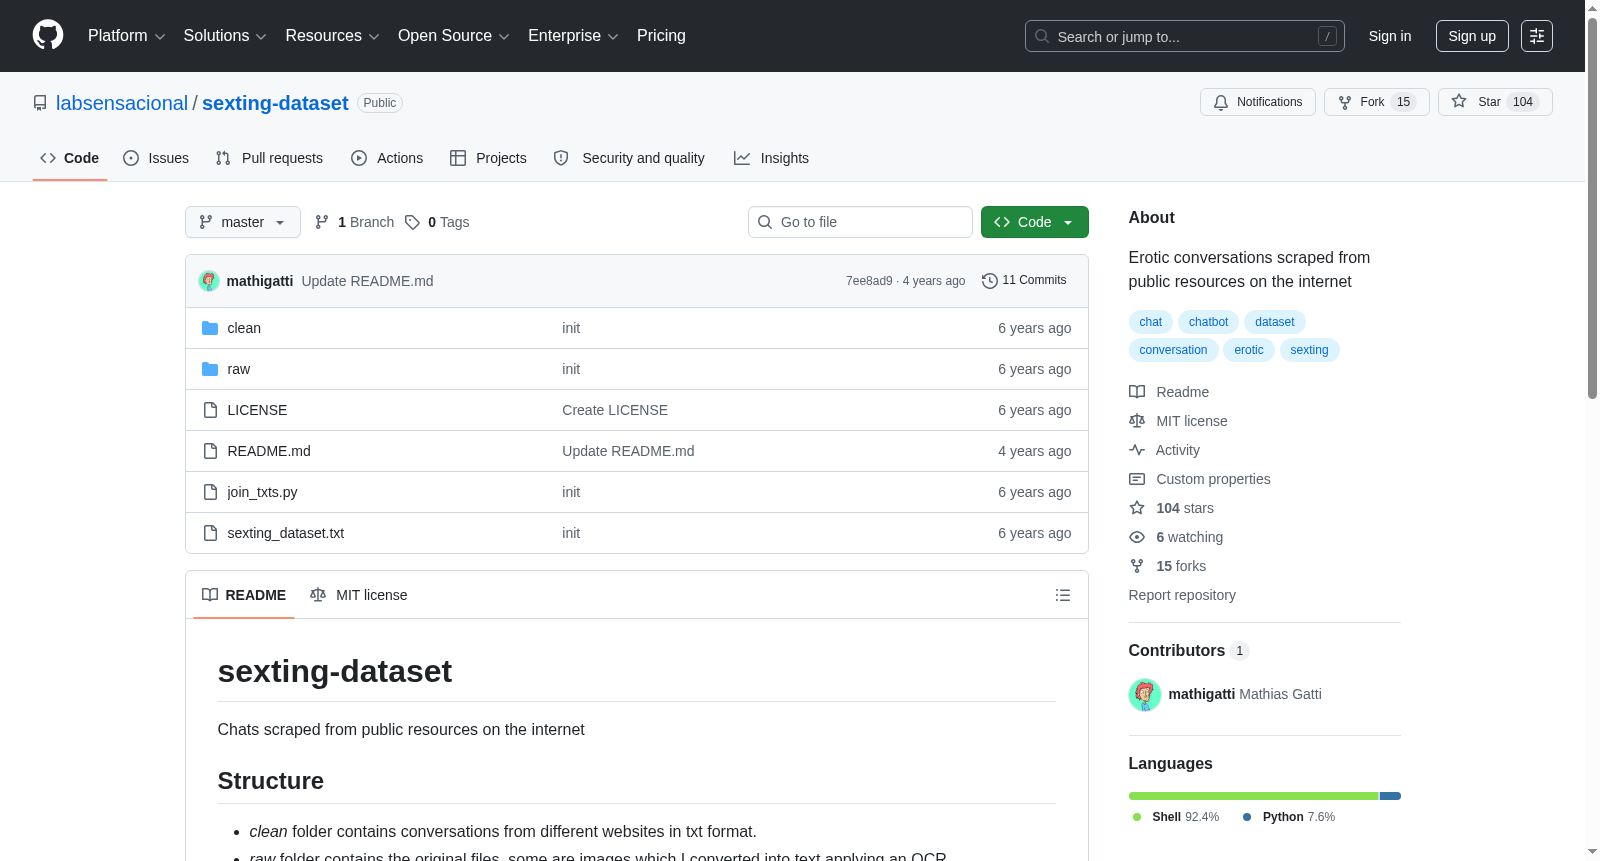Open the Pull requests tab
The height and width of the screenshot is (861, 1600).
tap(269, 158)
